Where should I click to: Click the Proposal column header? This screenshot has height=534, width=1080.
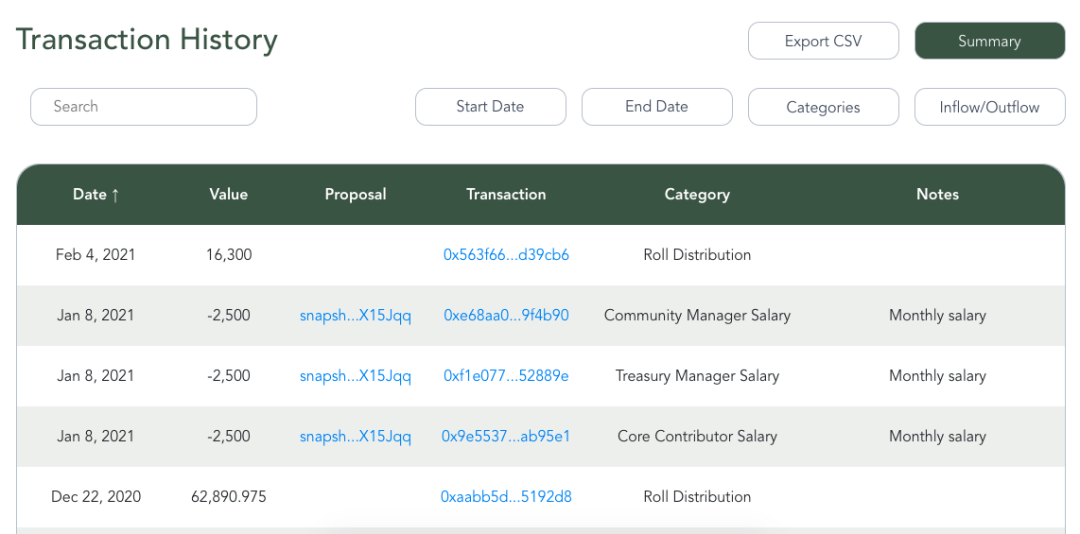click(x=355, y=194)
